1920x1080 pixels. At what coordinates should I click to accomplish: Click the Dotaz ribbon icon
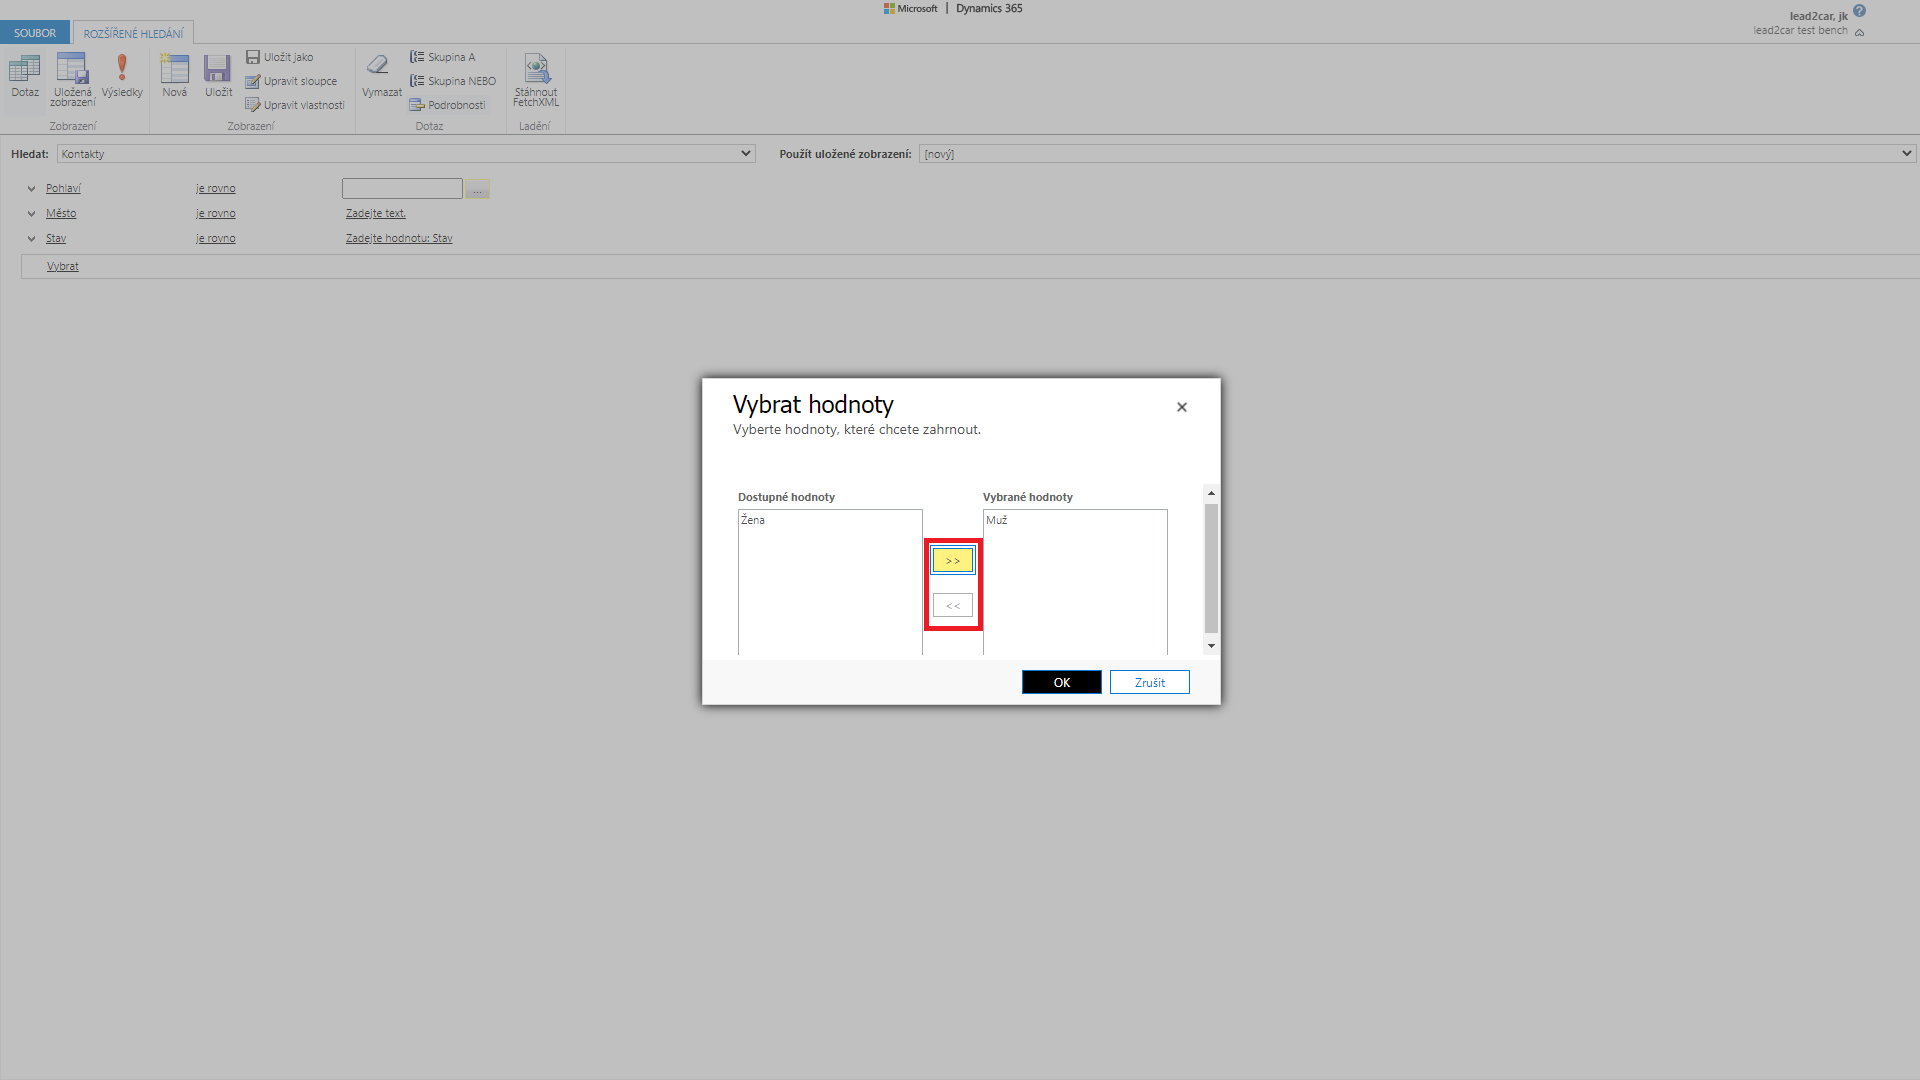pyautogui.click(x=25, y=70)
